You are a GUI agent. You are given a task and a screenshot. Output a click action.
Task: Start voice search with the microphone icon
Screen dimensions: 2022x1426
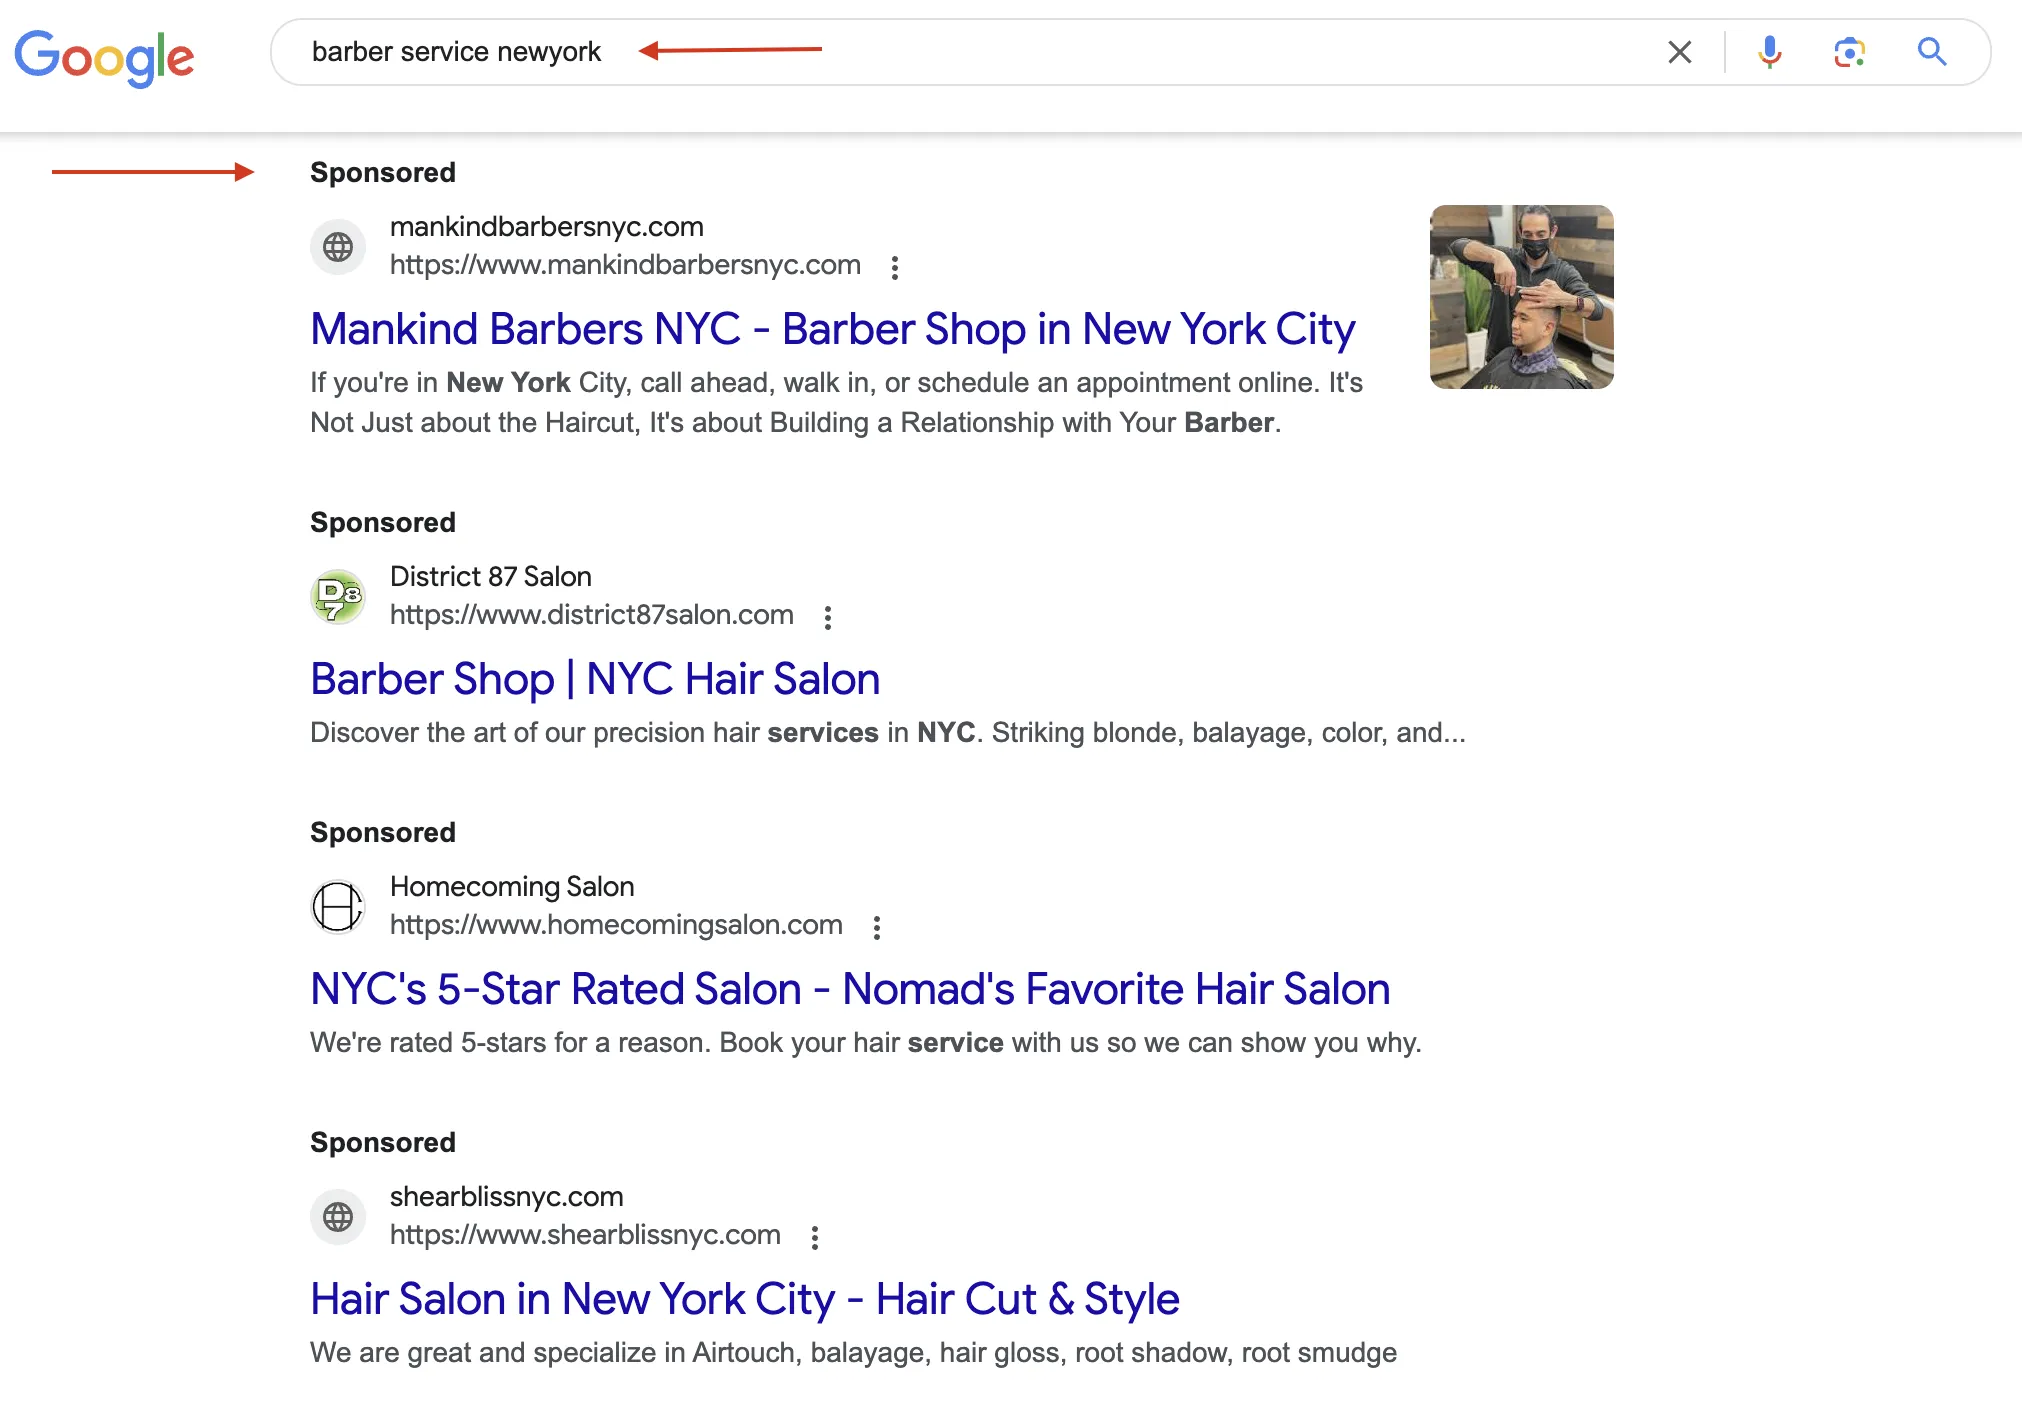[1770, 52]
